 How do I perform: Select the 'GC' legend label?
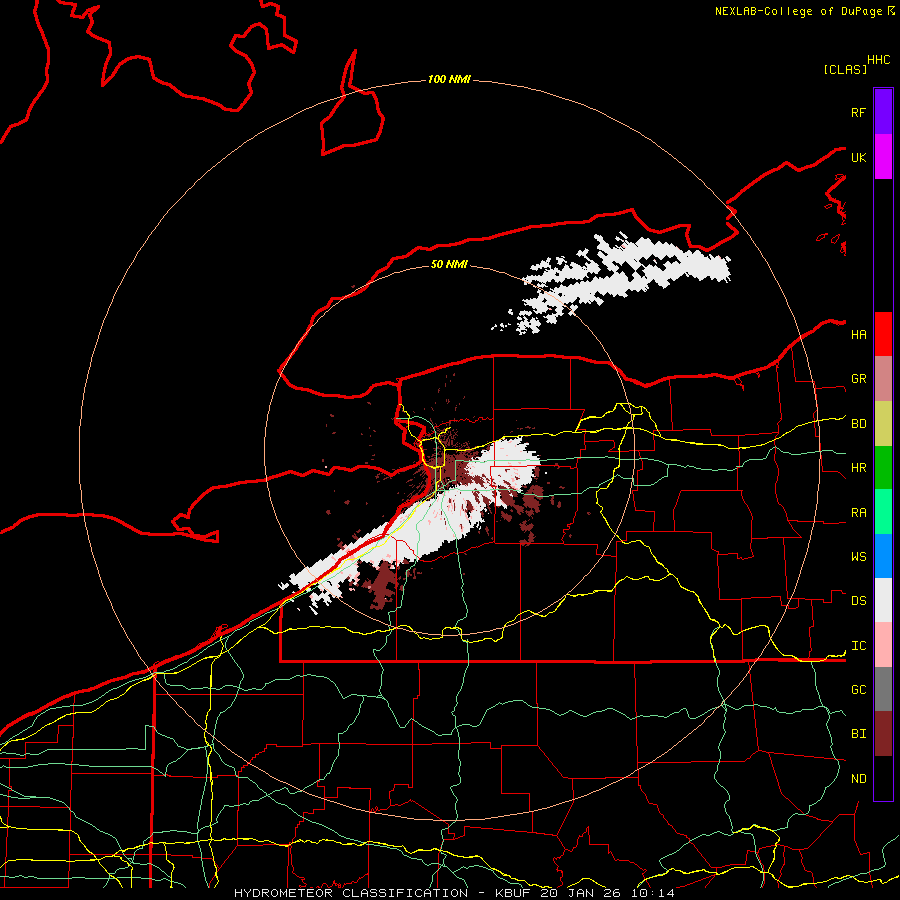coord(858,690)
